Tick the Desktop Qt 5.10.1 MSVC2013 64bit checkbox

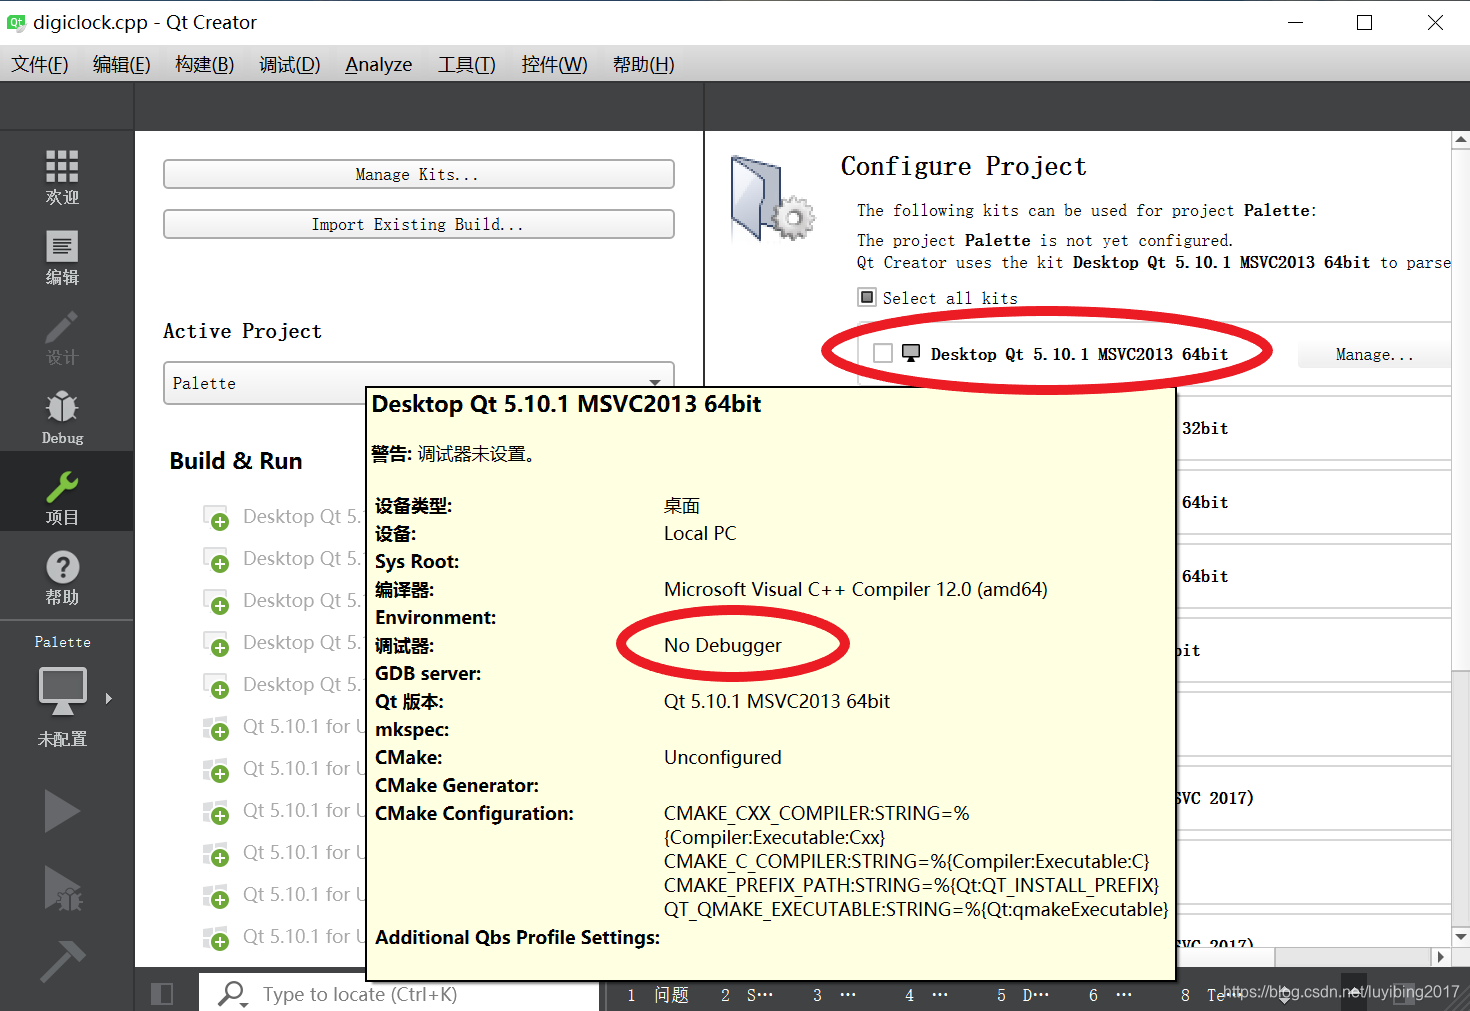coord(883,353)
